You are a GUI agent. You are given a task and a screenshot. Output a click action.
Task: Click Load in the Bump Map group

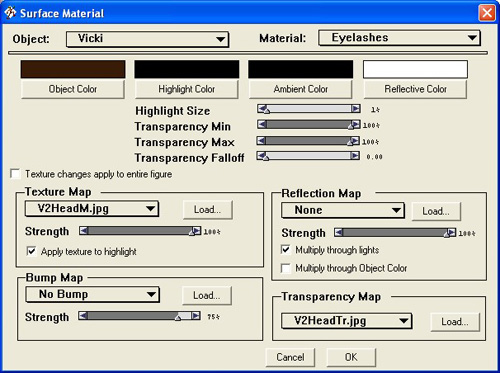207,295
